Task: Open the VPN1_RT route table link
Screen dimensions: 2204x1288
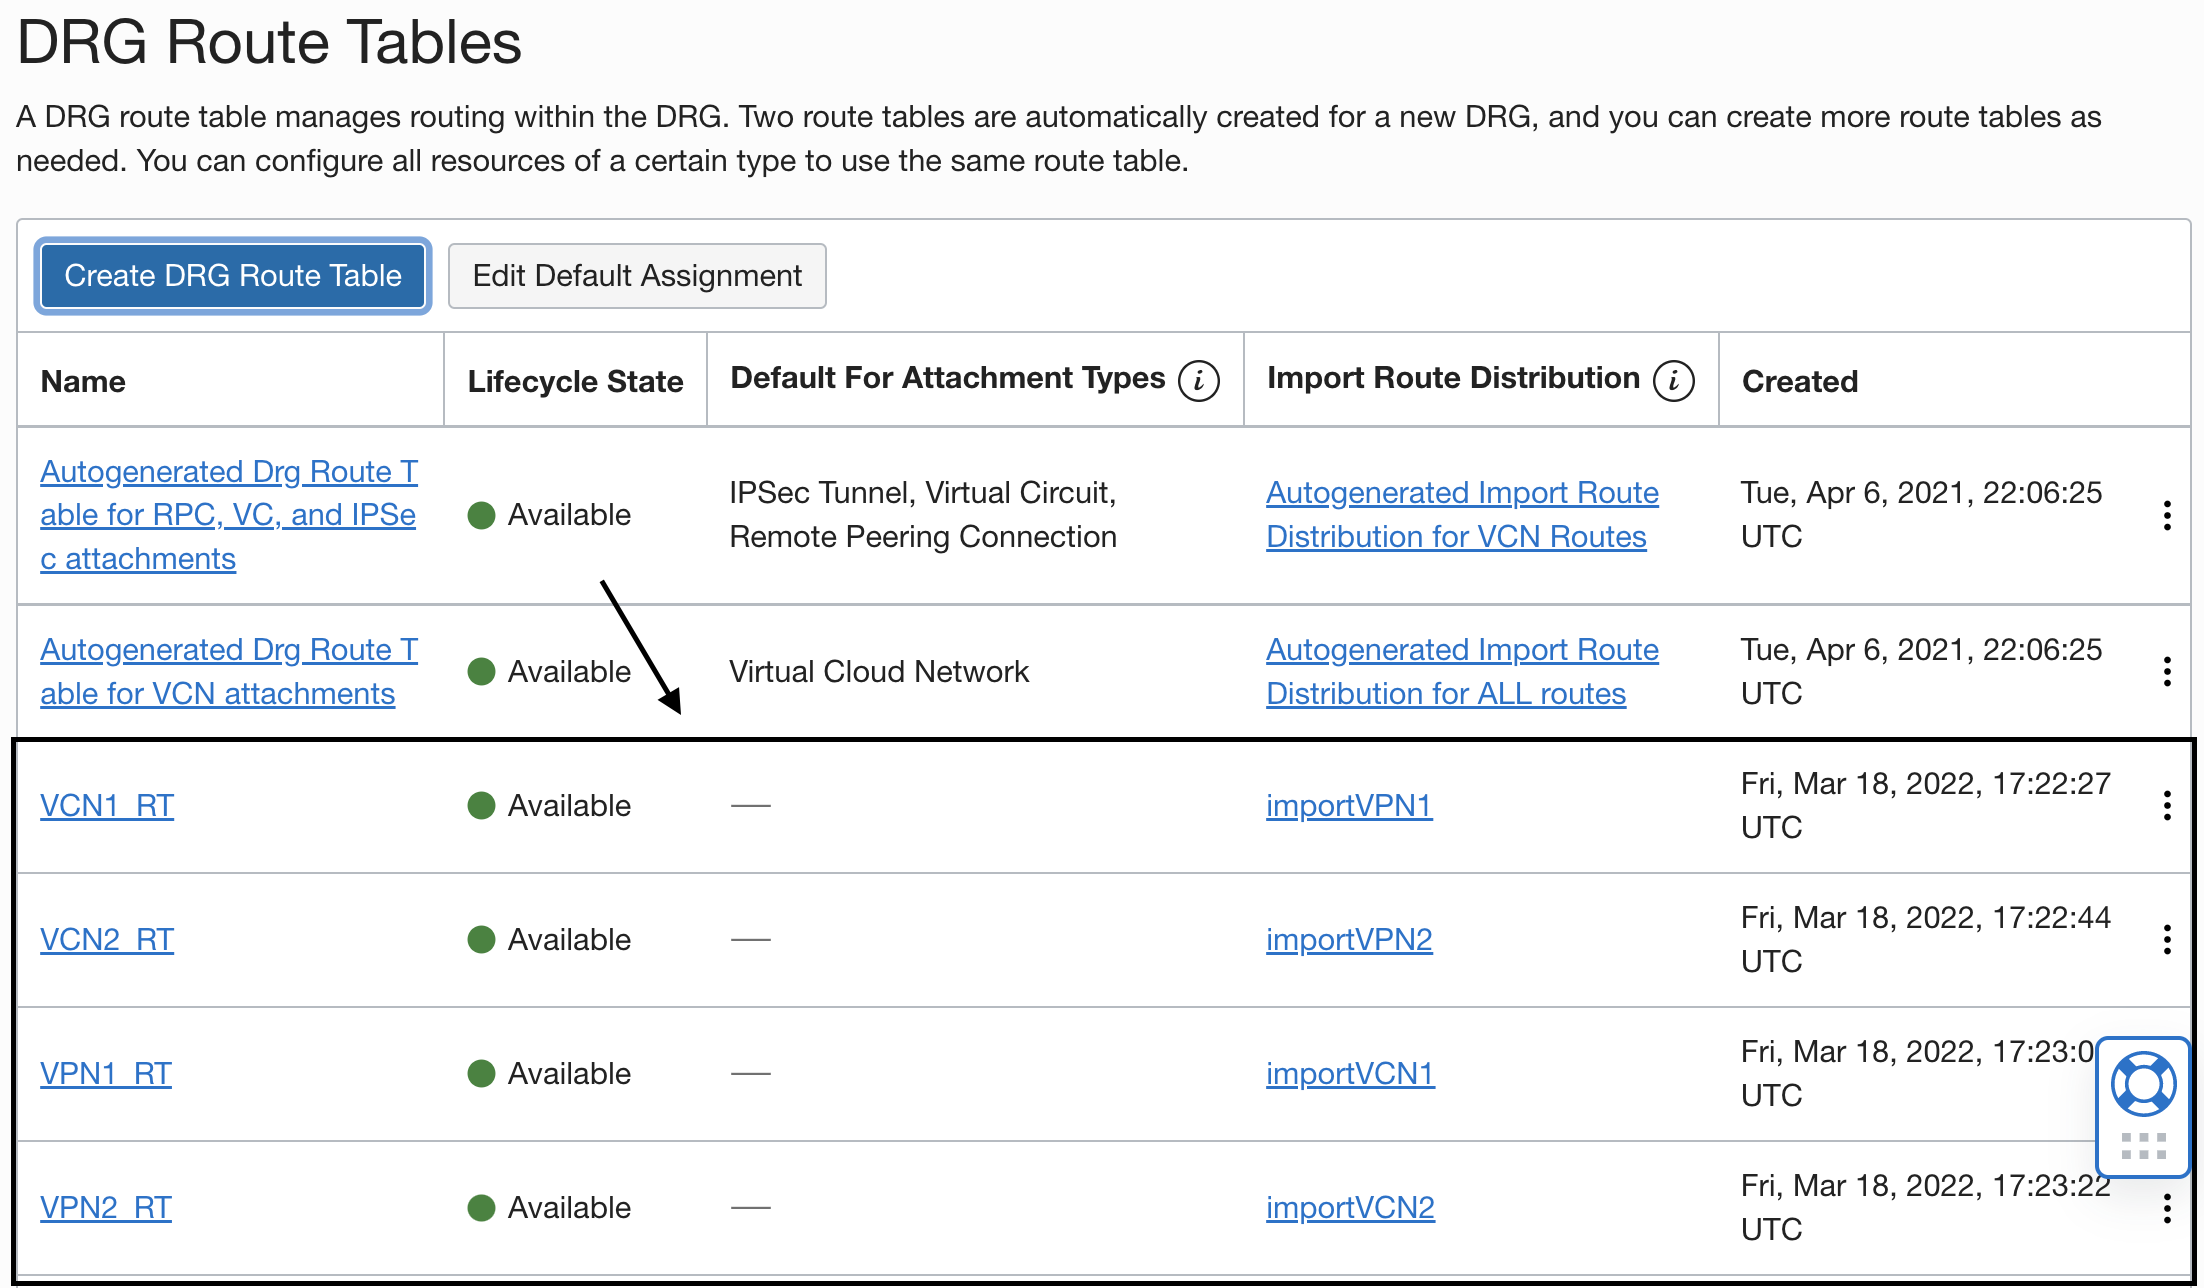Action: pyautogui.click(x=106, y=1073)
